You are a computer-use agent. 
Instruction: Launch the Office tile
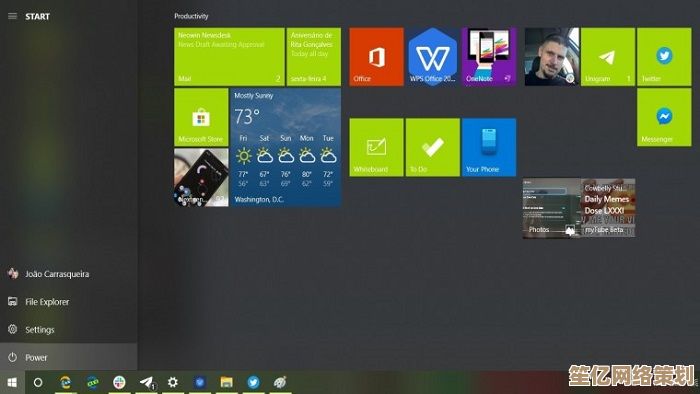(376, 57)
